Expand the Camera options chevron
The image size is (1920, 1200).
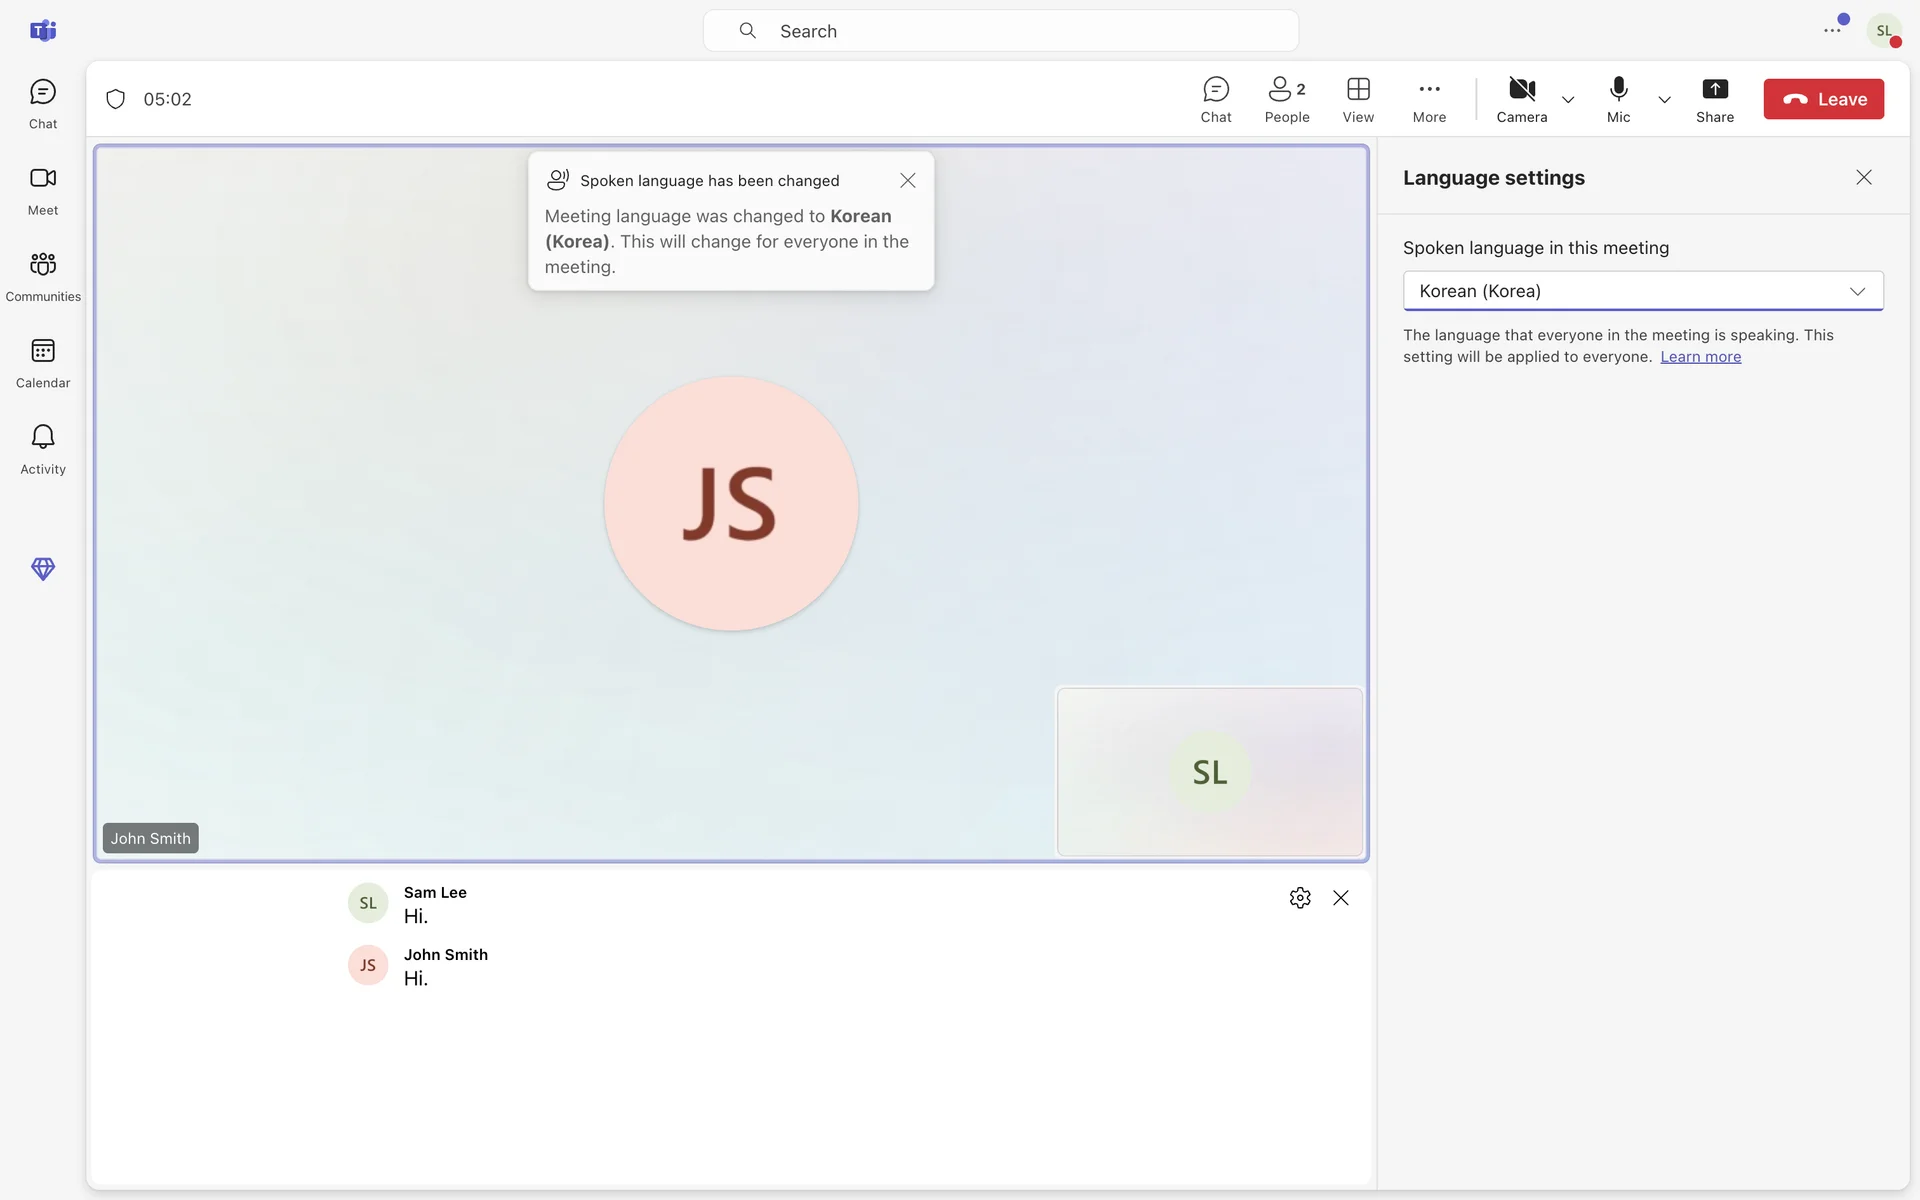point(1568,100)
